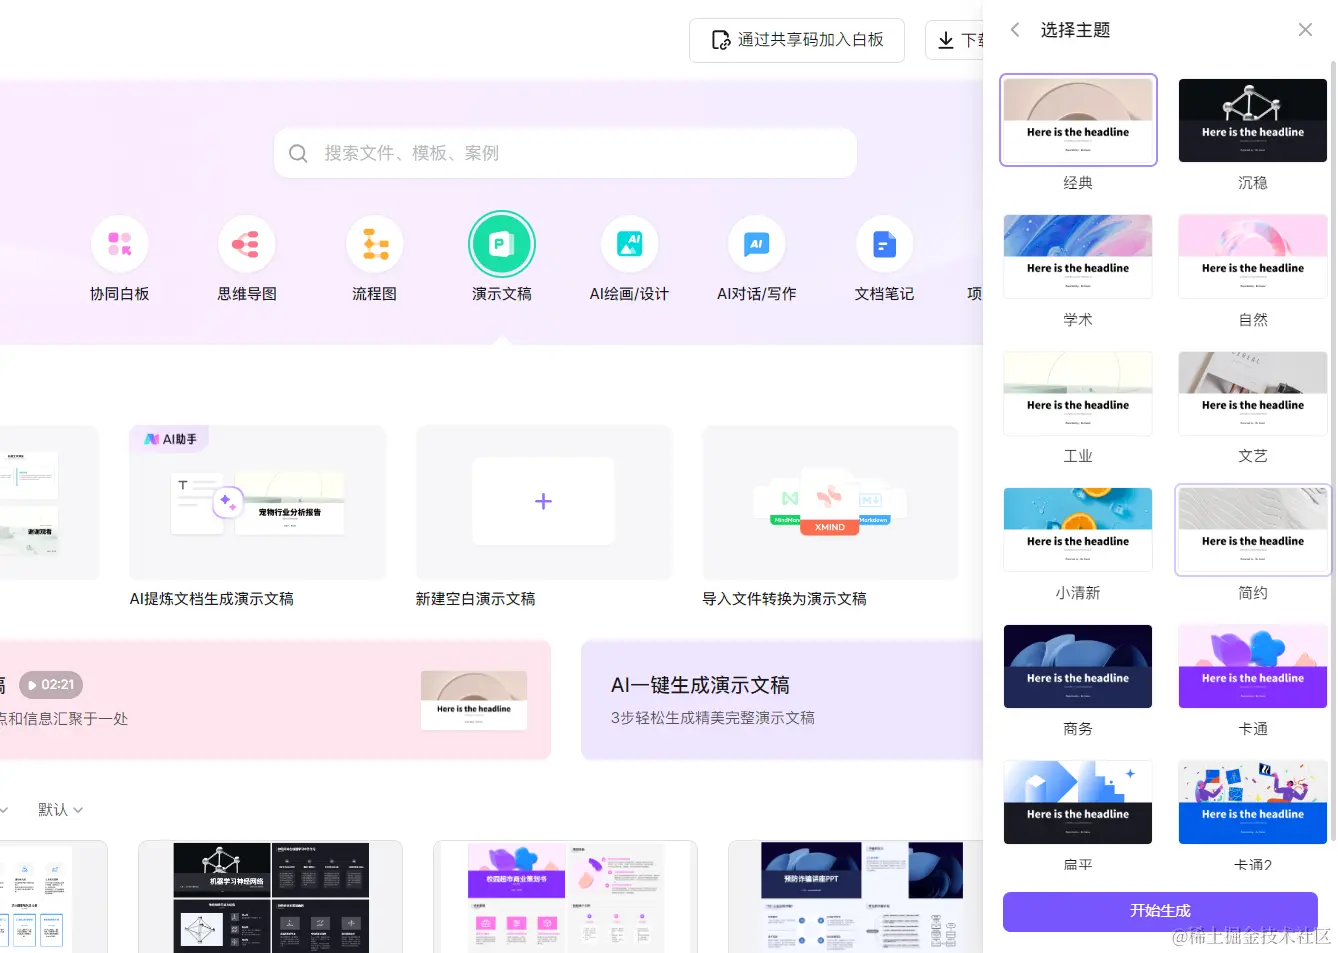The image size is (1338, 953).
Task: Click the theme panel scrollbar
Action: pyautogui.click(x=1333, y=450)
